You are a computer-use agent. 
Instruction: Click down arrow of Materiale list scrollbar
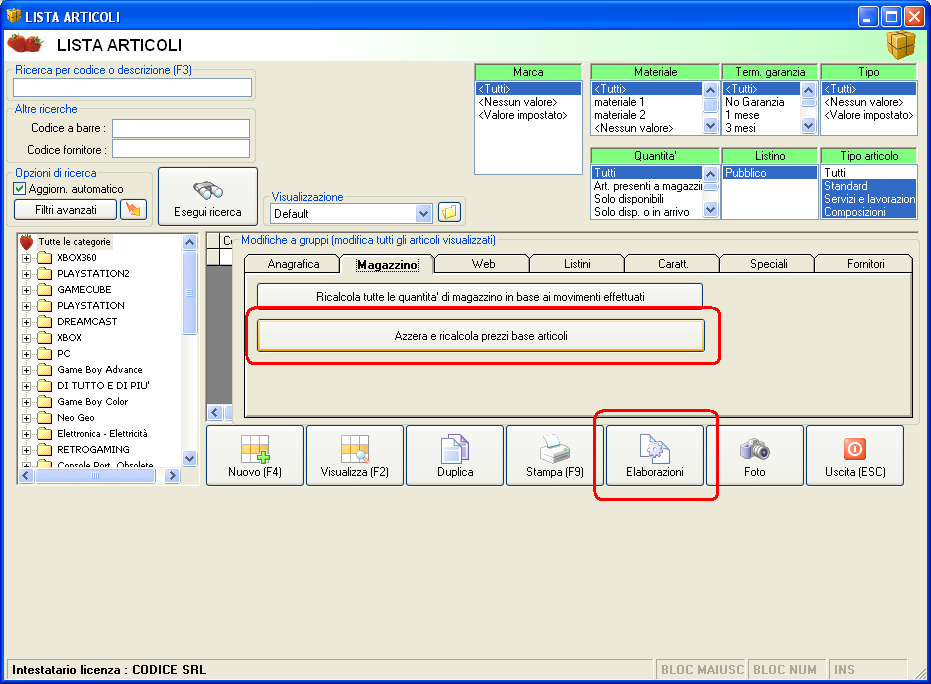[x=710, y=125]
